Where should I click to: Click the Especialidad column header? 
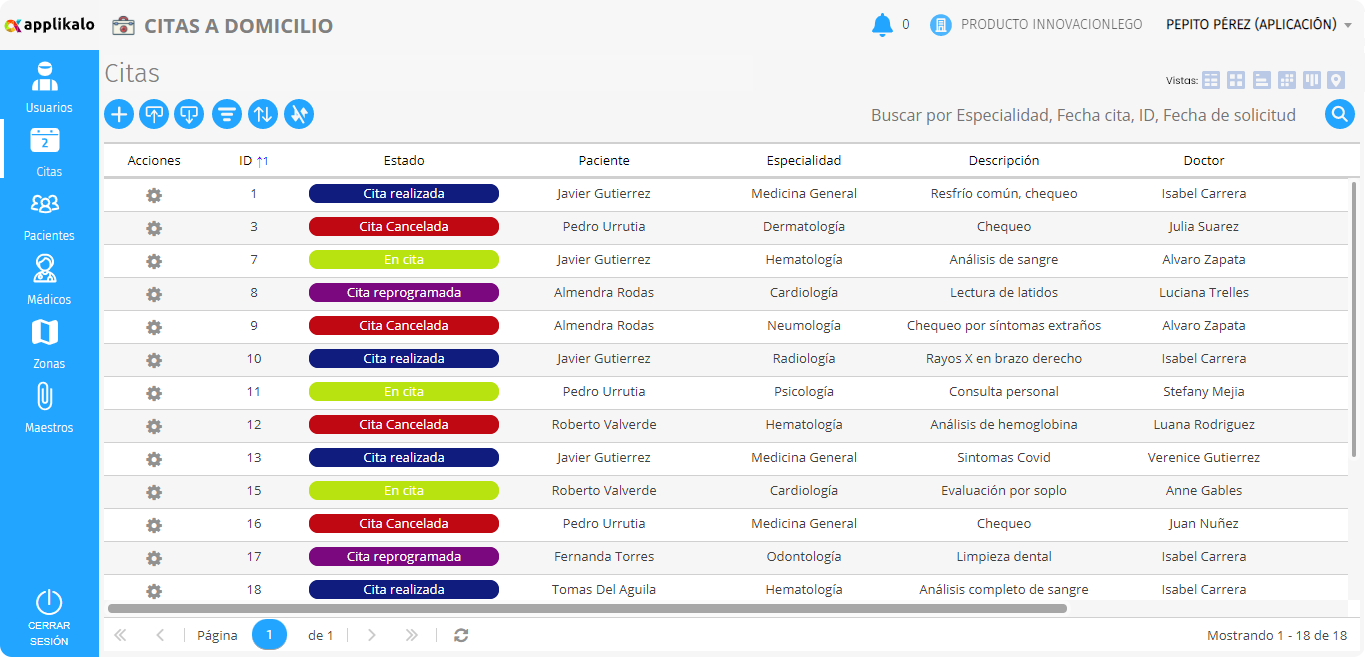point(804,161)
